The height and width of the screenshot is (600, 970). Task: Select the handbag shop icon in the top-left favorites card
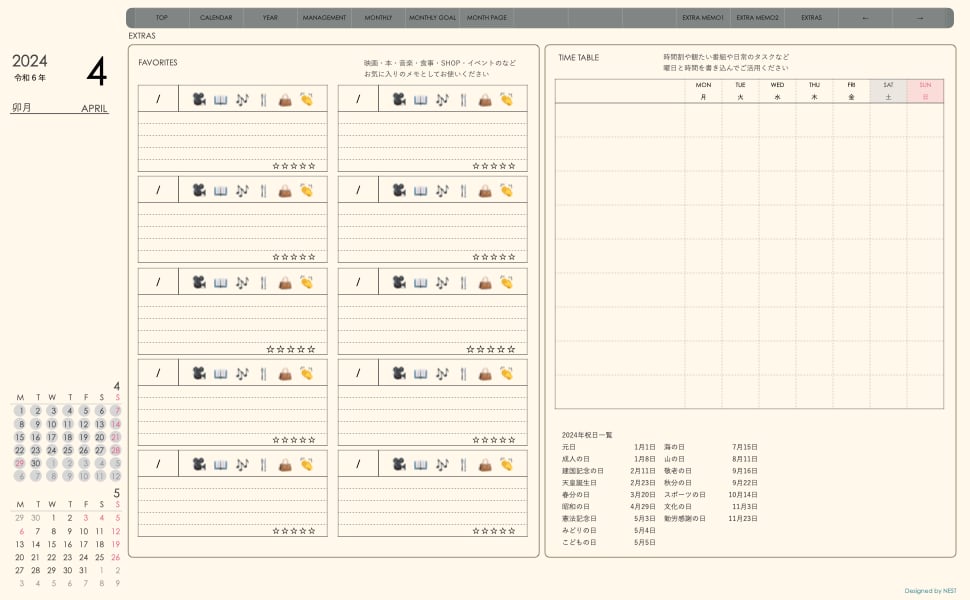285,99
